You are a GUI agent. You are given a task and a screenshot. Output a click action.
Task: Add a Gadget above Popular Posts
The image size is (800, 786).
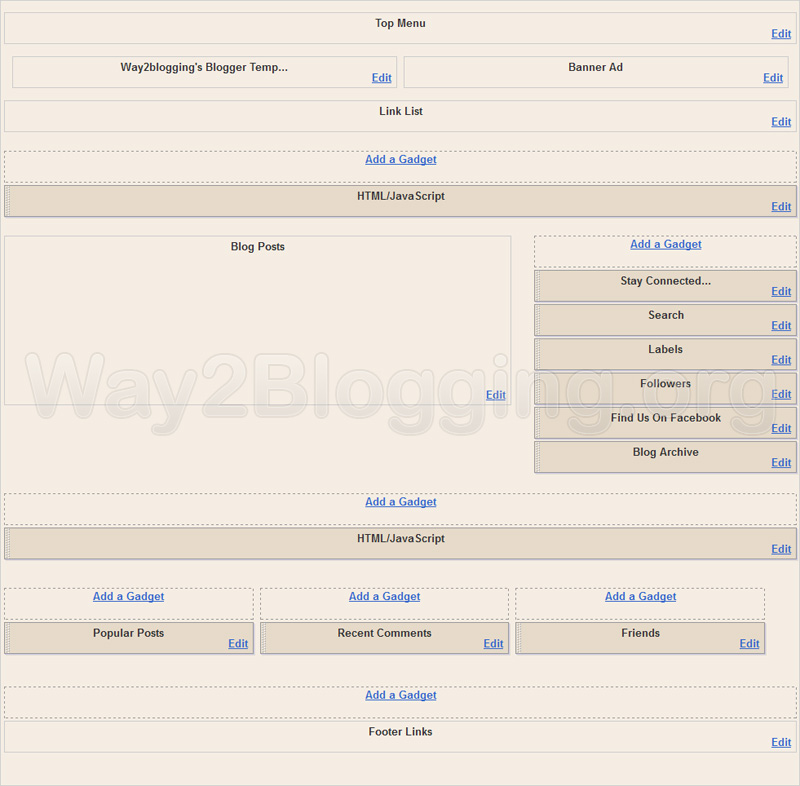click(x=128, y=596)
